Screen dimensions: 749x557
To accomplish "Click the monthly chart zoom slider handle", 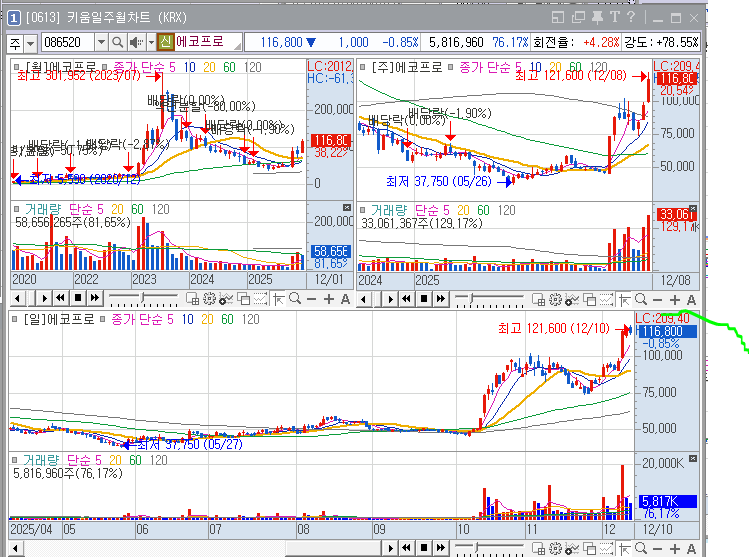I will pos(143,299).
